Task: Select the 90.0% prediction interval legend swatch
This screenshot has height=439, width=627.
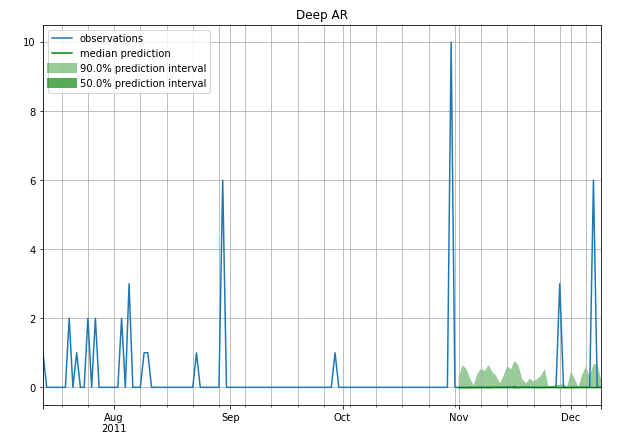Action: click(x=61, y=68)
